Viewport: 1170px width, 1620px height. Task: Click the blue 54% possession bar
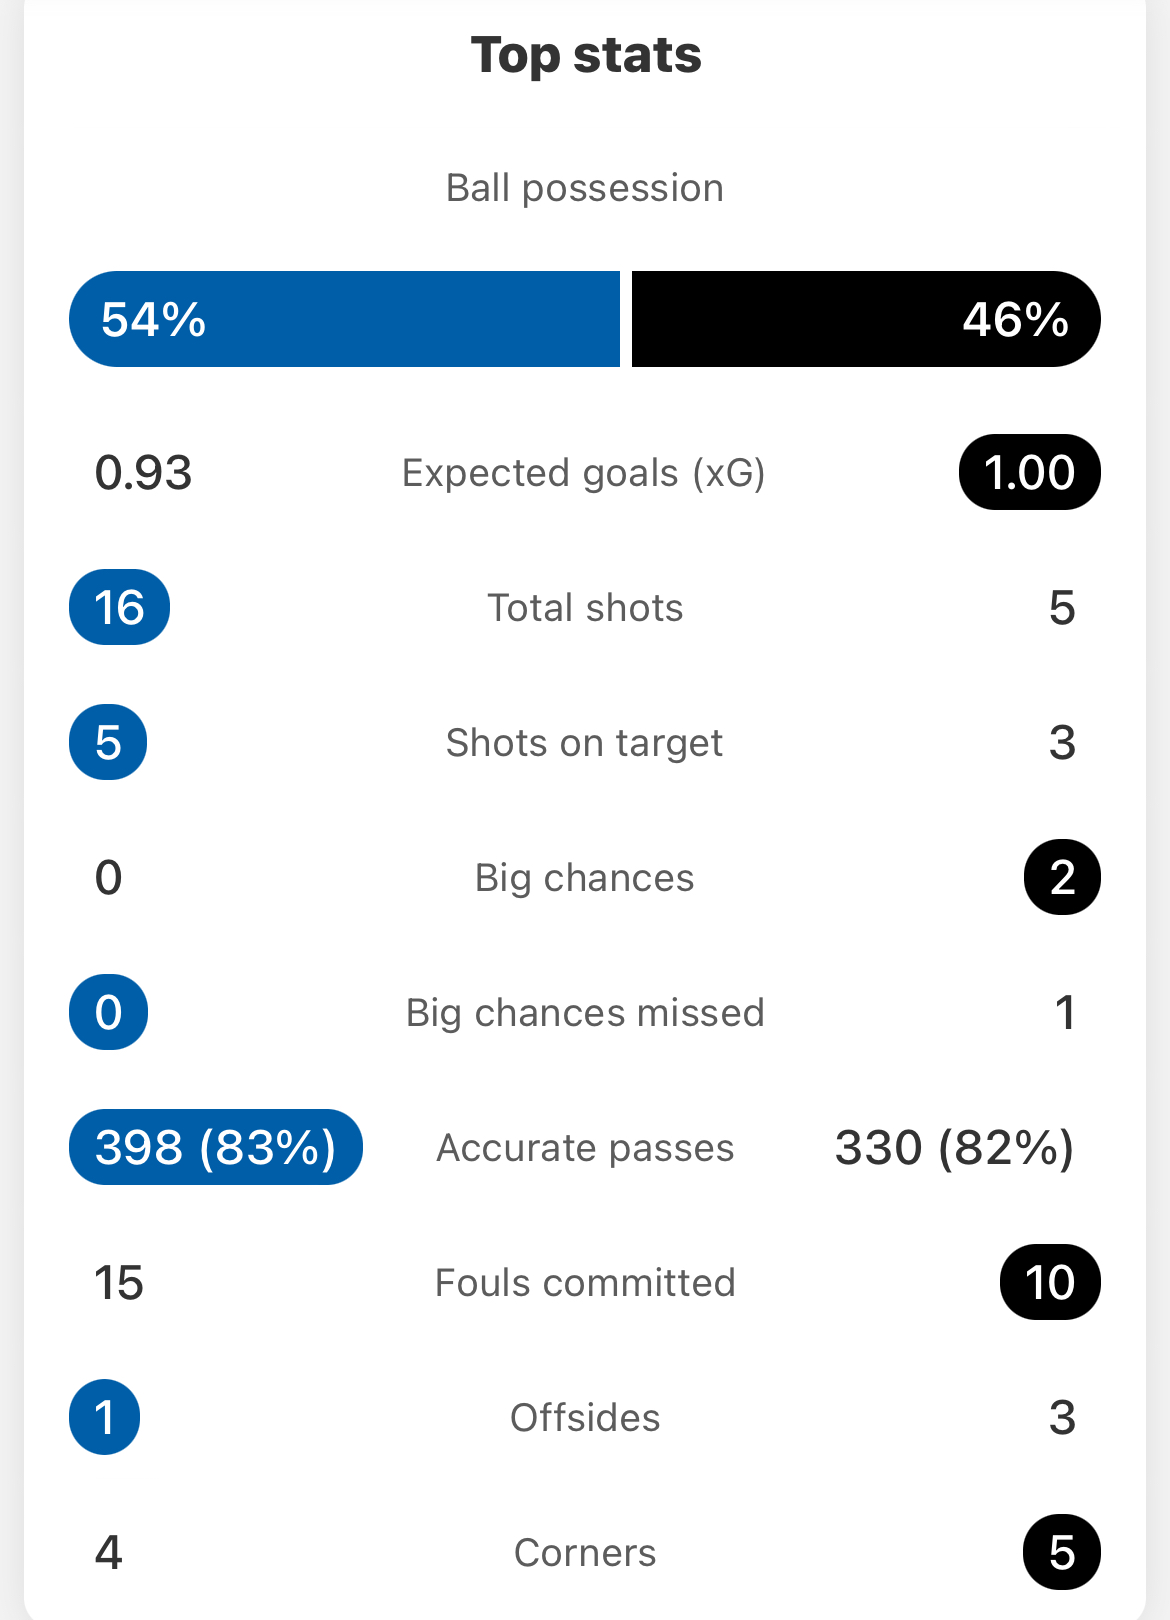(345, 319)
